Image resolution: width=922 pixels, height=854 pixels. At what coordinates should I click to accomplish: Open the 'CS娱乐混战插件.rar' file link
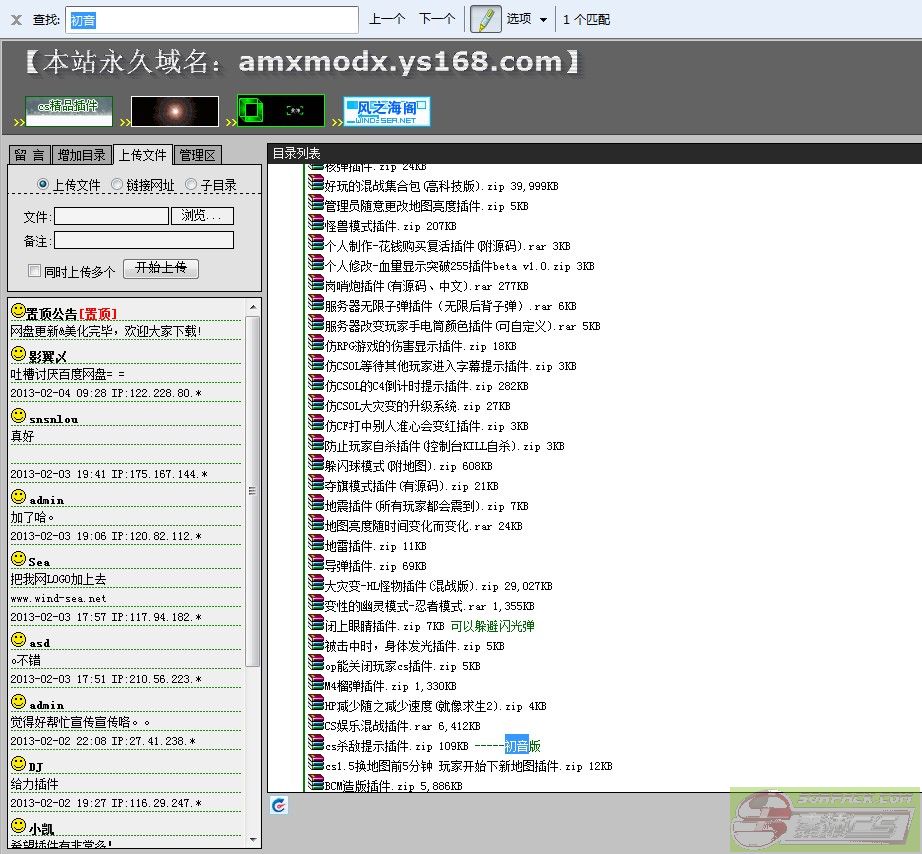378,726
